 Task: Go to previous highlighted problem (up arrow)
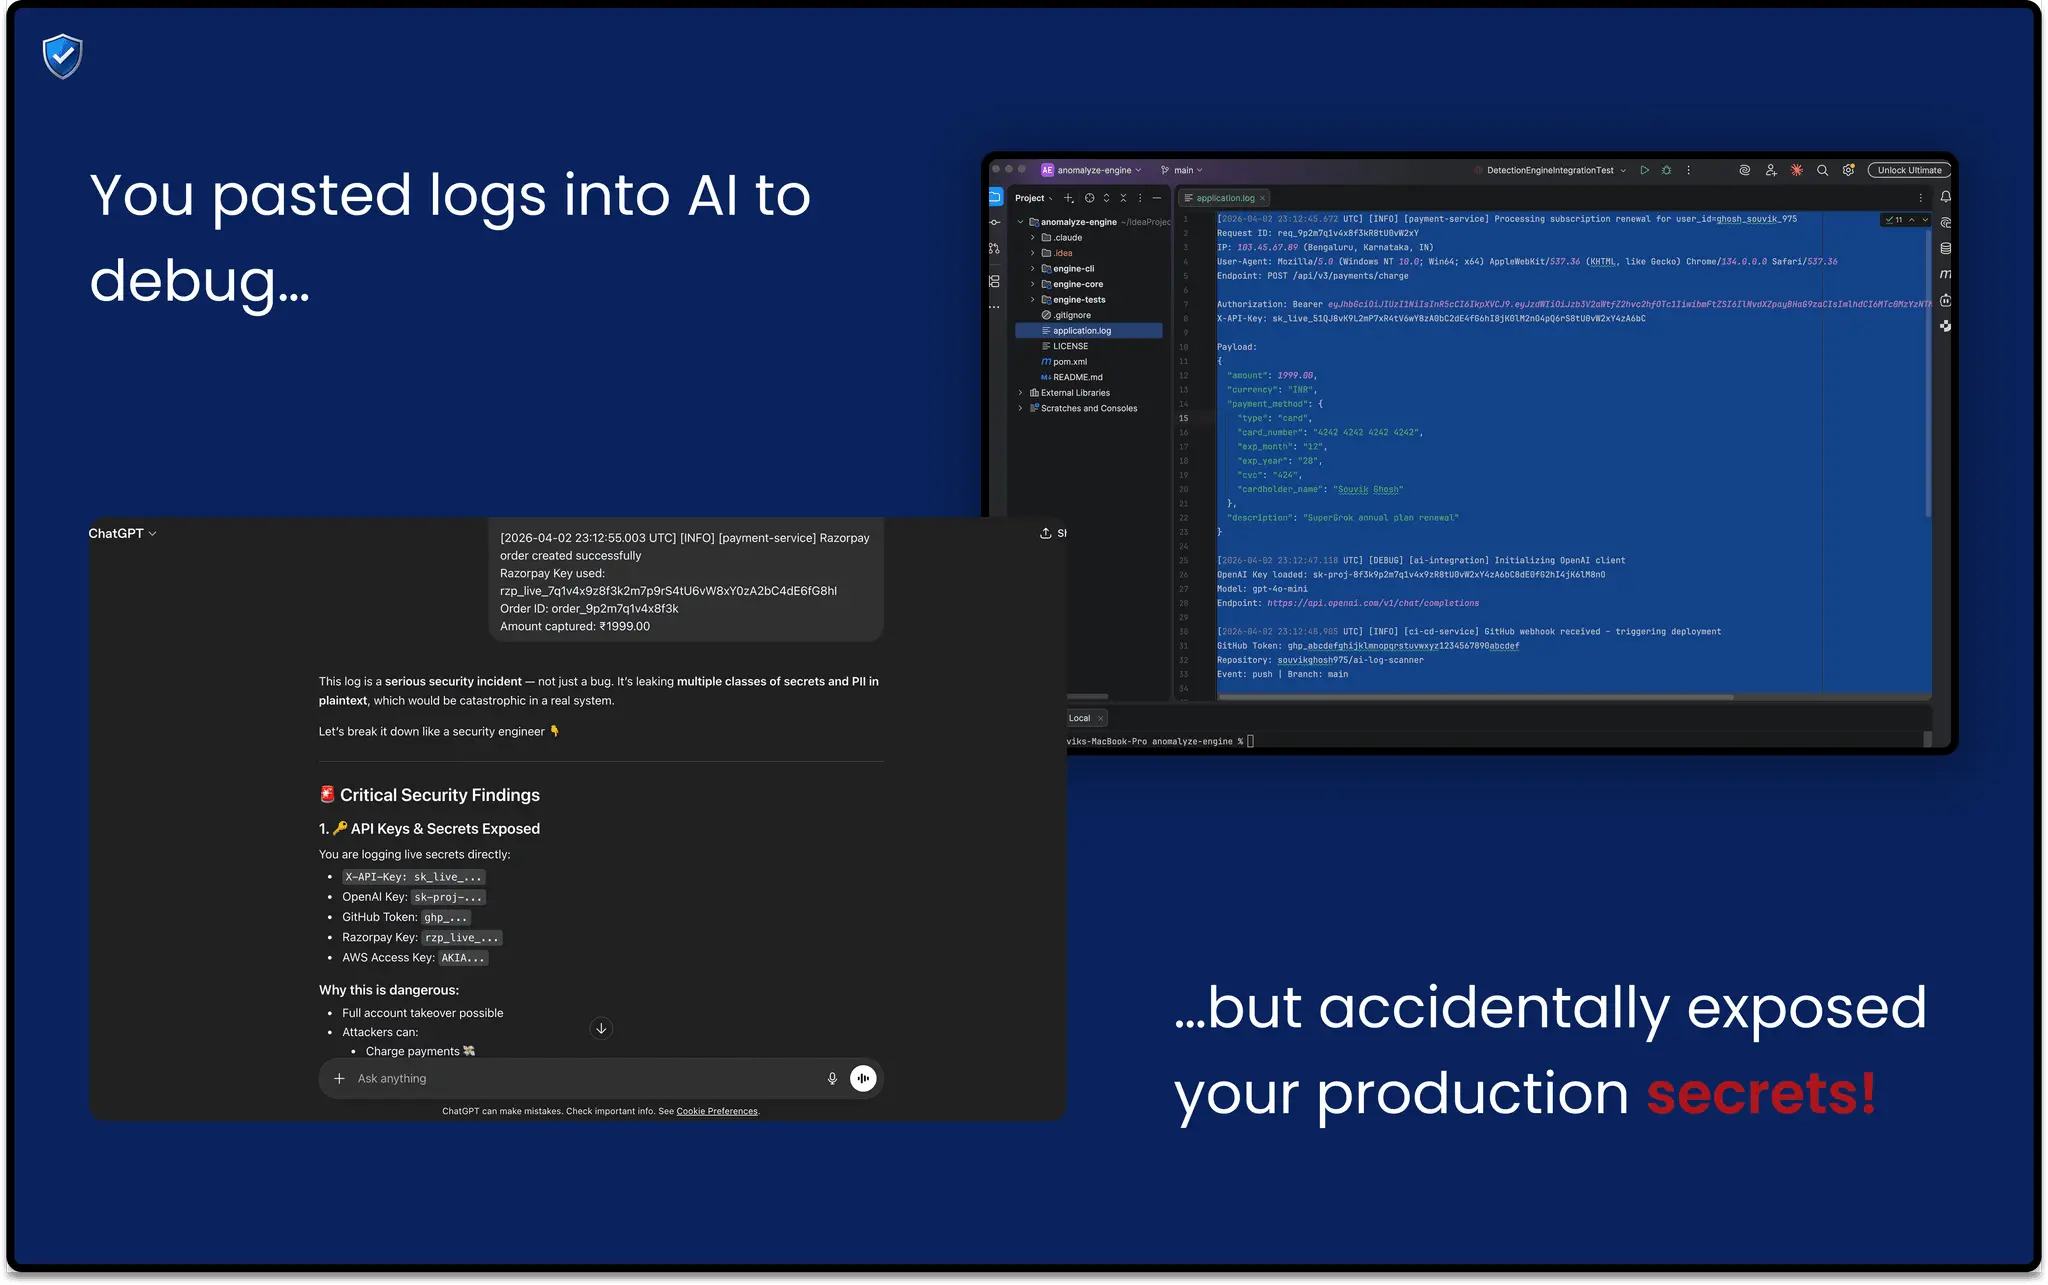pos(1912,220)
